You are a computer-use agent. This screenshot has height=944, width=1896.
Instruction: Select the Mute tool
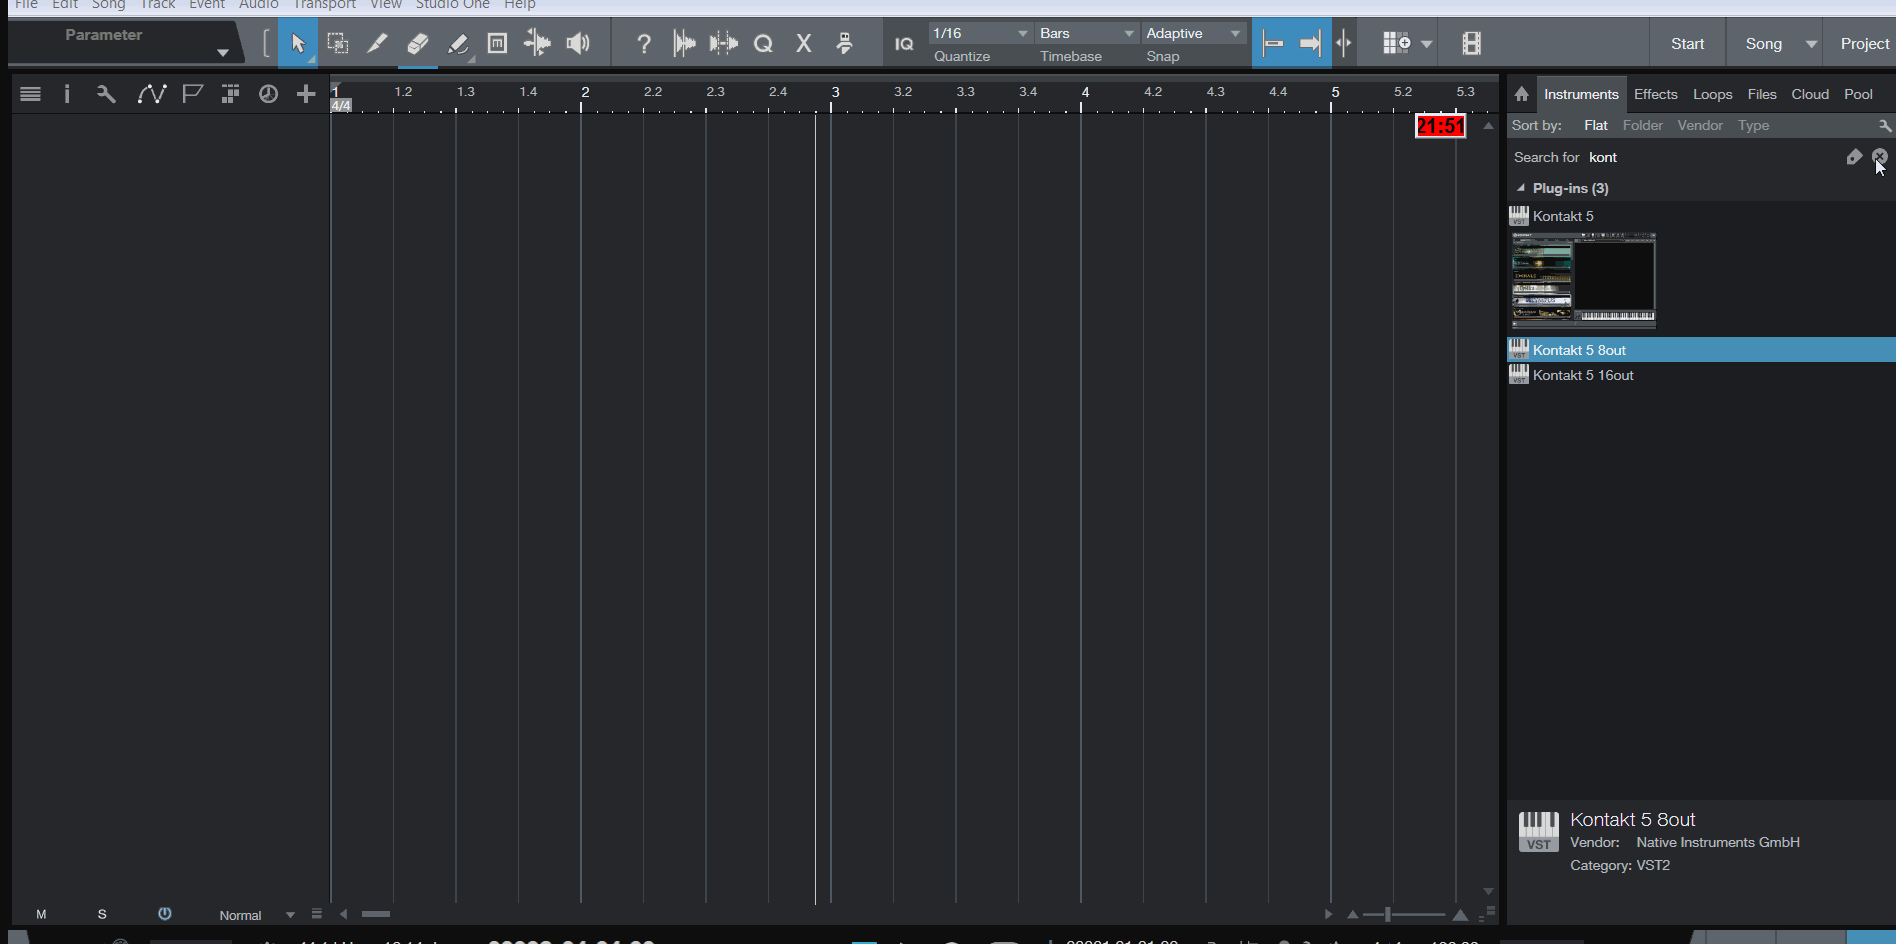[x=497, y=43]
